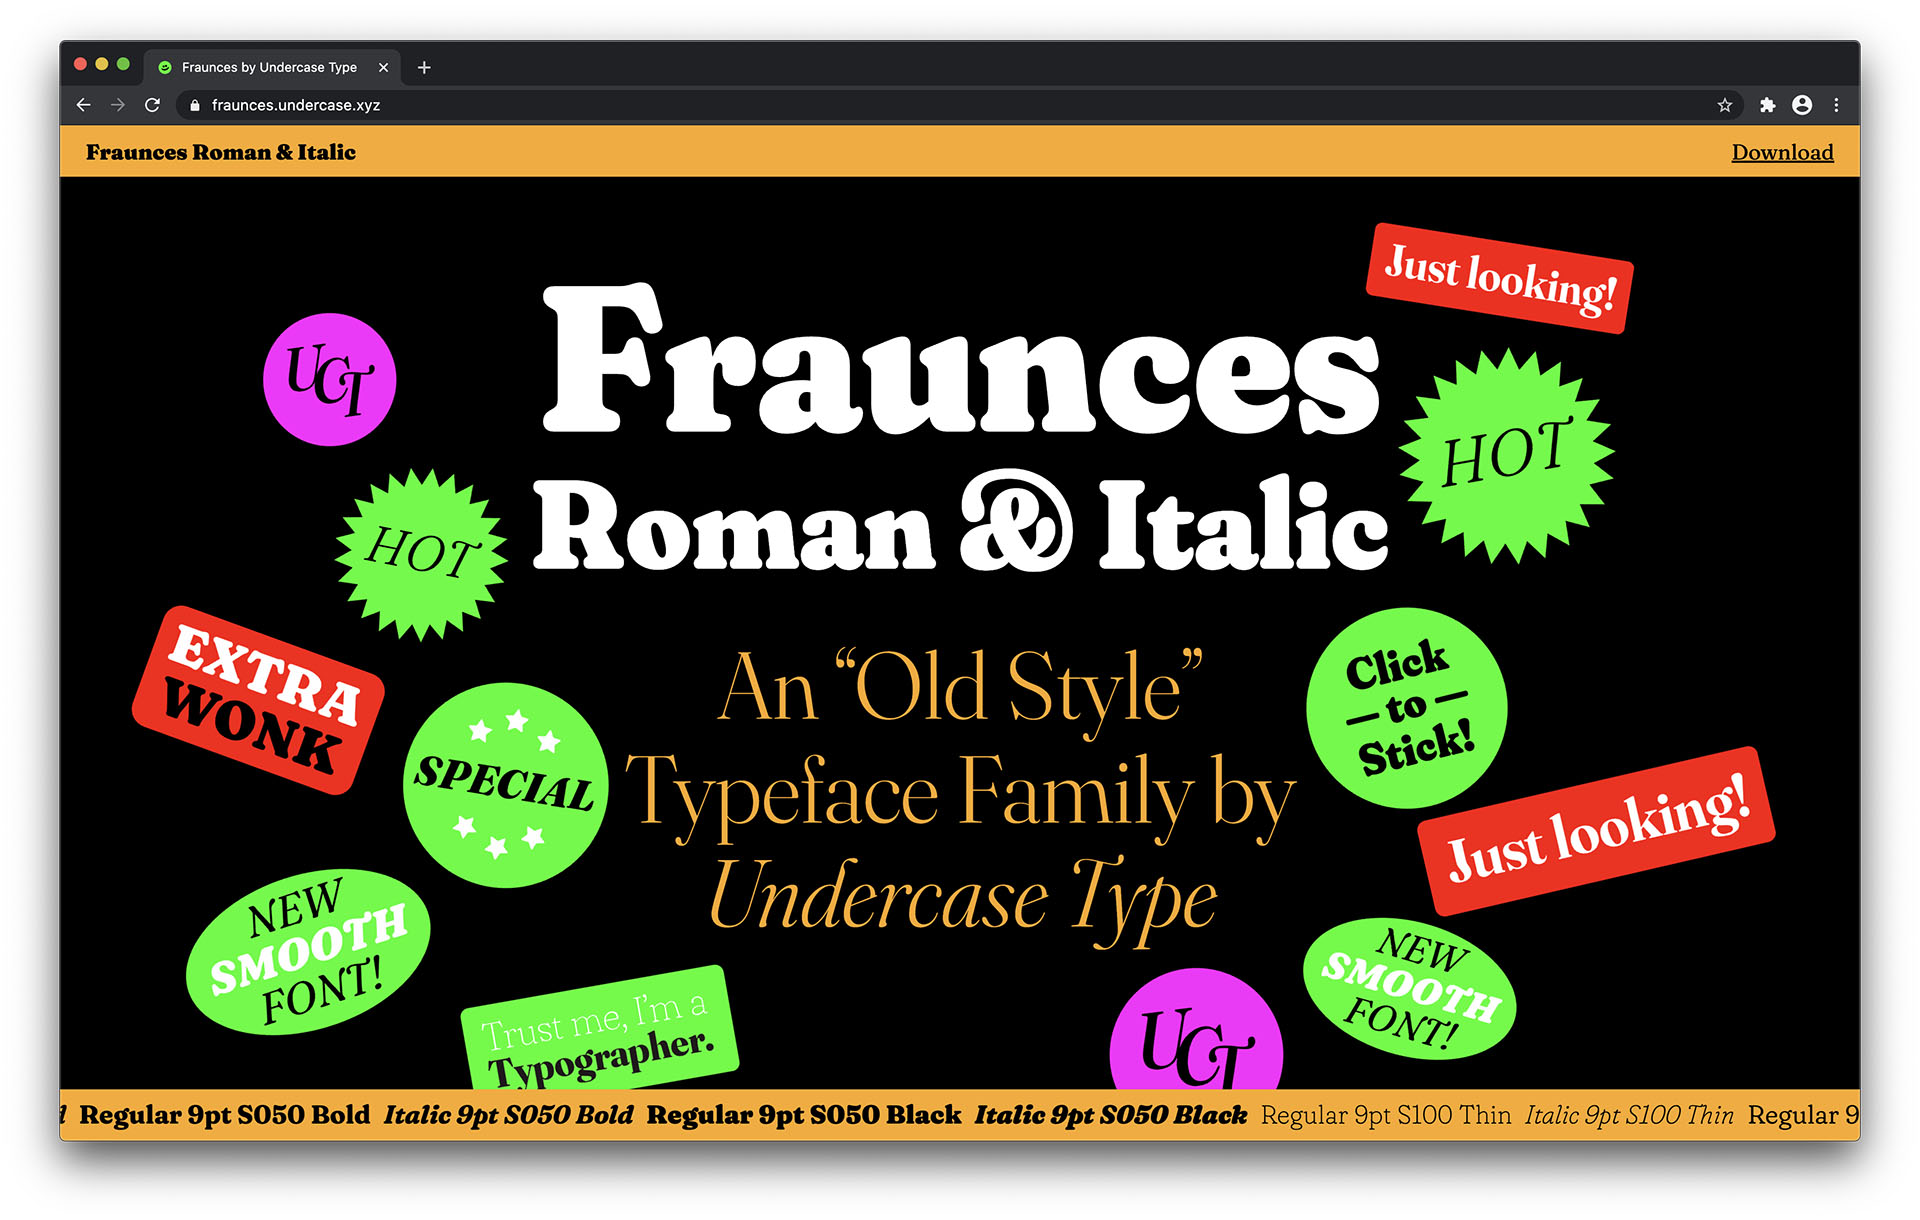Click Regular 9pt S050 Bold in ticker

point(224,1115)
